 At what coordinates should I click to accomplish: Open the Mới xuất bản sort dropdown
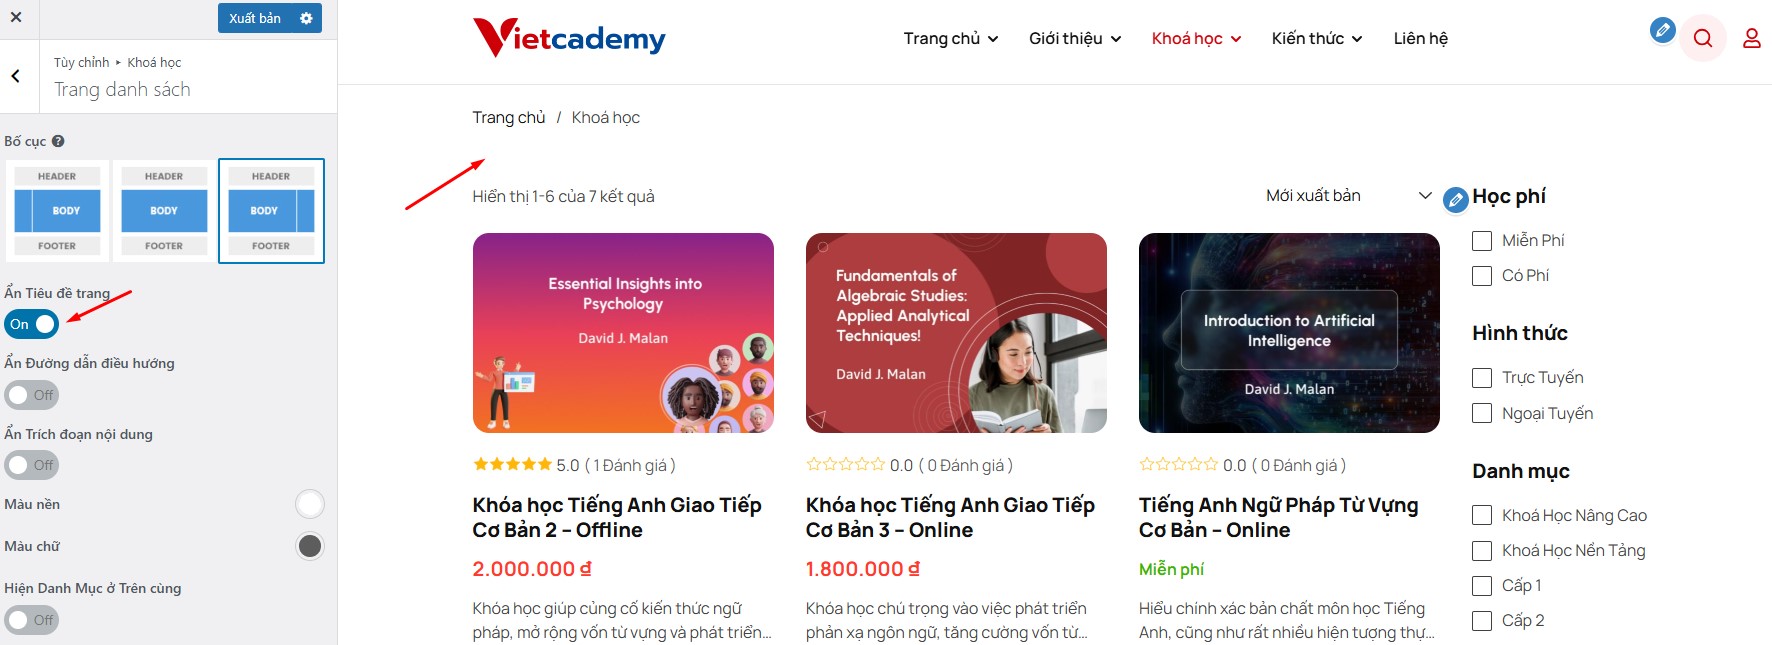[1348, 196]
